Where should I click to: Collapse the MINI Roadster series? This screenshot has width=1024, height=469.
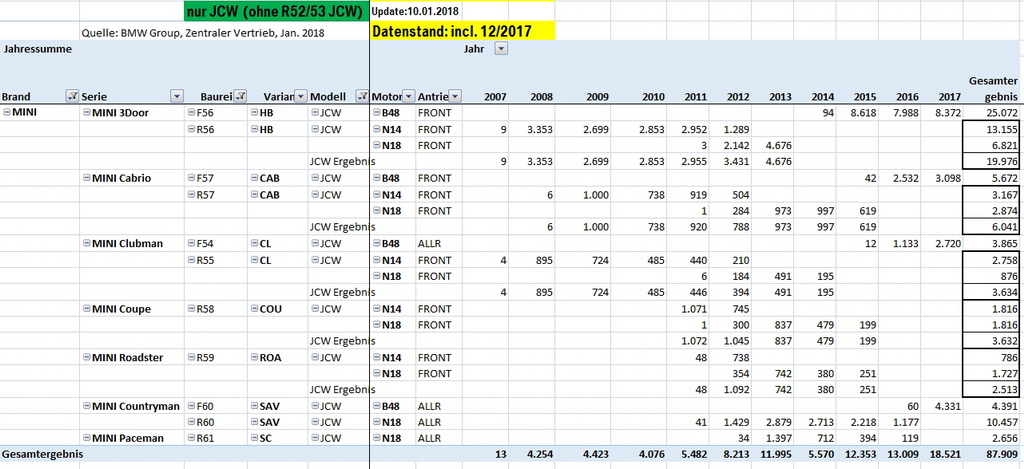point(86,357)
